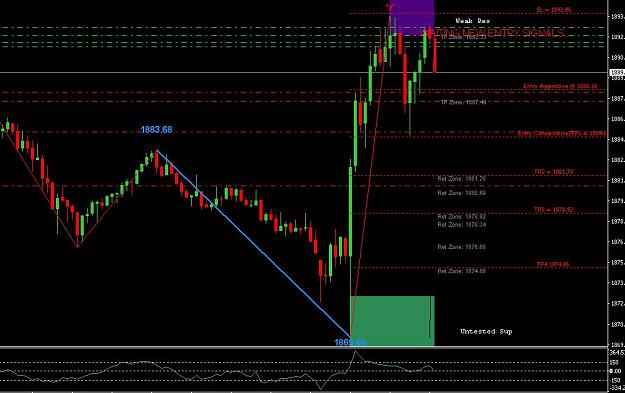625x393 pixels.
Task: Select the TP3 = 1878 label
Action: 554,210
